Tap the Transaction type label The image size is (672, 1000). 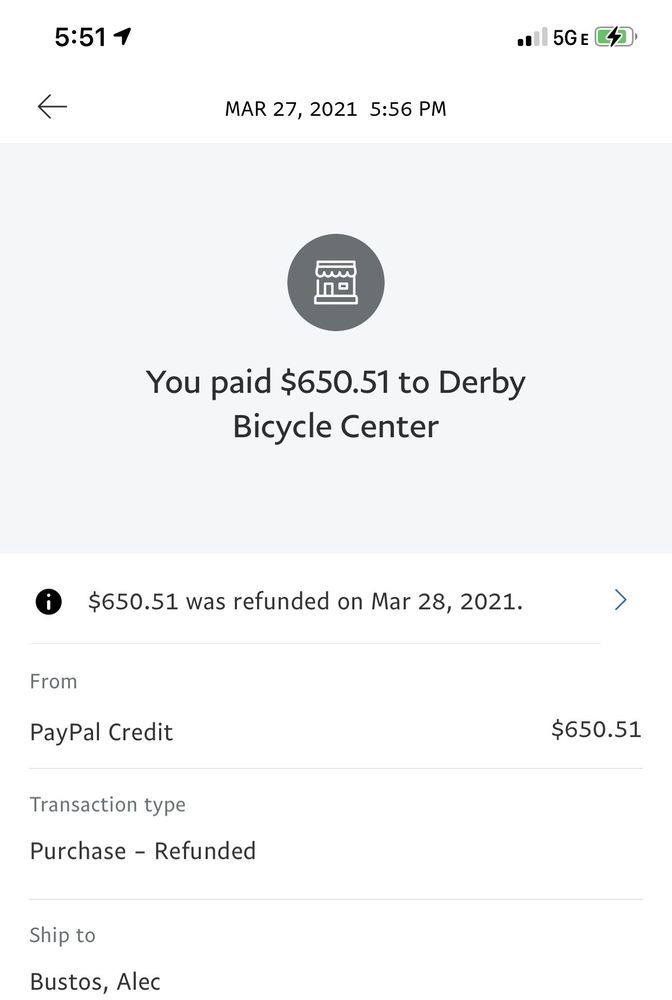tap(108, 804)
